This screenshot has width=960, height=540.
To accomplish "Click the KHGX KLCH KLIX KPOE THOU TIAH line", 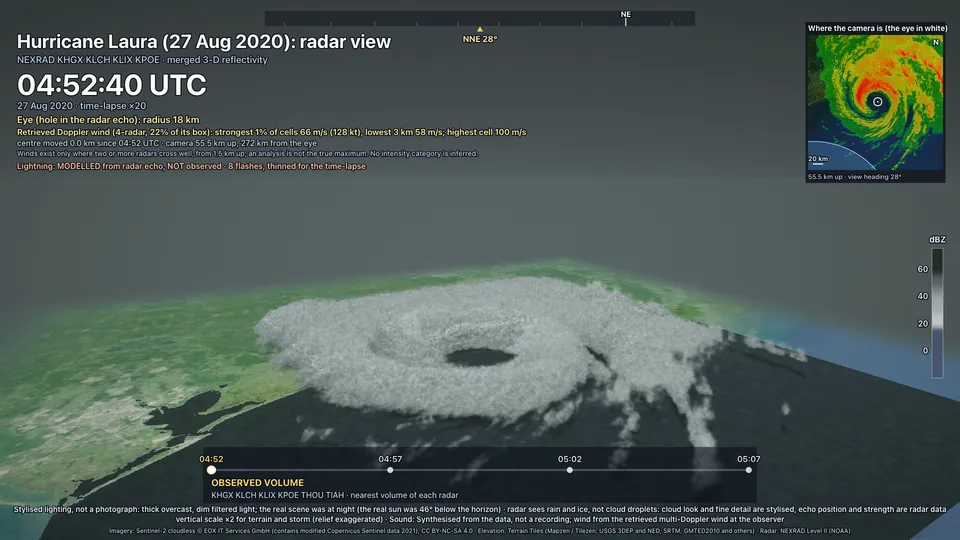I will click(x=334, y=495).
